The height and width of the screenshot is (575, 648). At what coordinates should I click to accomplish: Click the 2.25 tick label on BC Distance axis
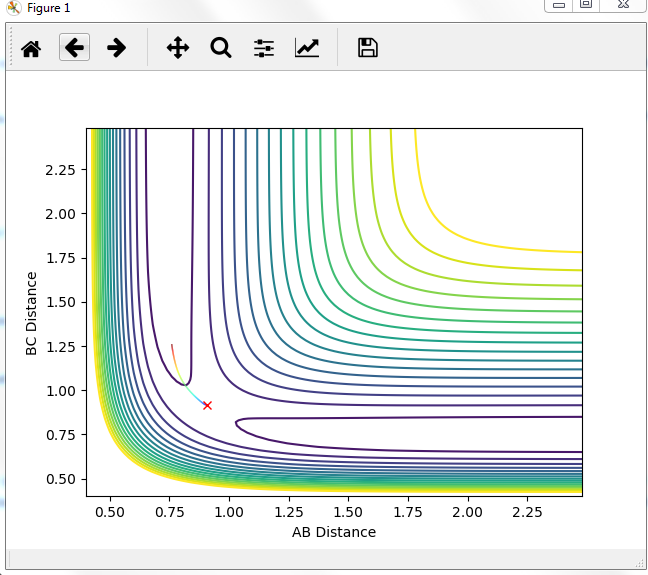point(62,169)
